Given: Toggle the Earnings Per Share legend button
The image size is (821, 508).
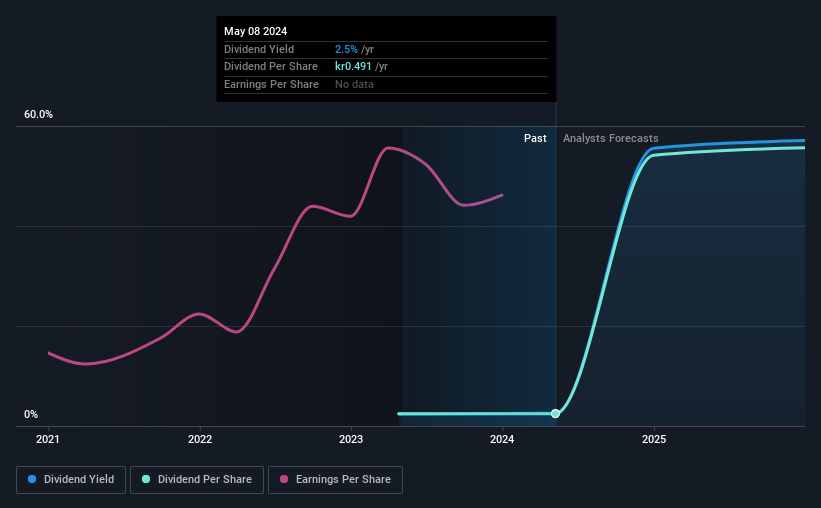Looking at the screenshot, I should (x=335, y=480).
